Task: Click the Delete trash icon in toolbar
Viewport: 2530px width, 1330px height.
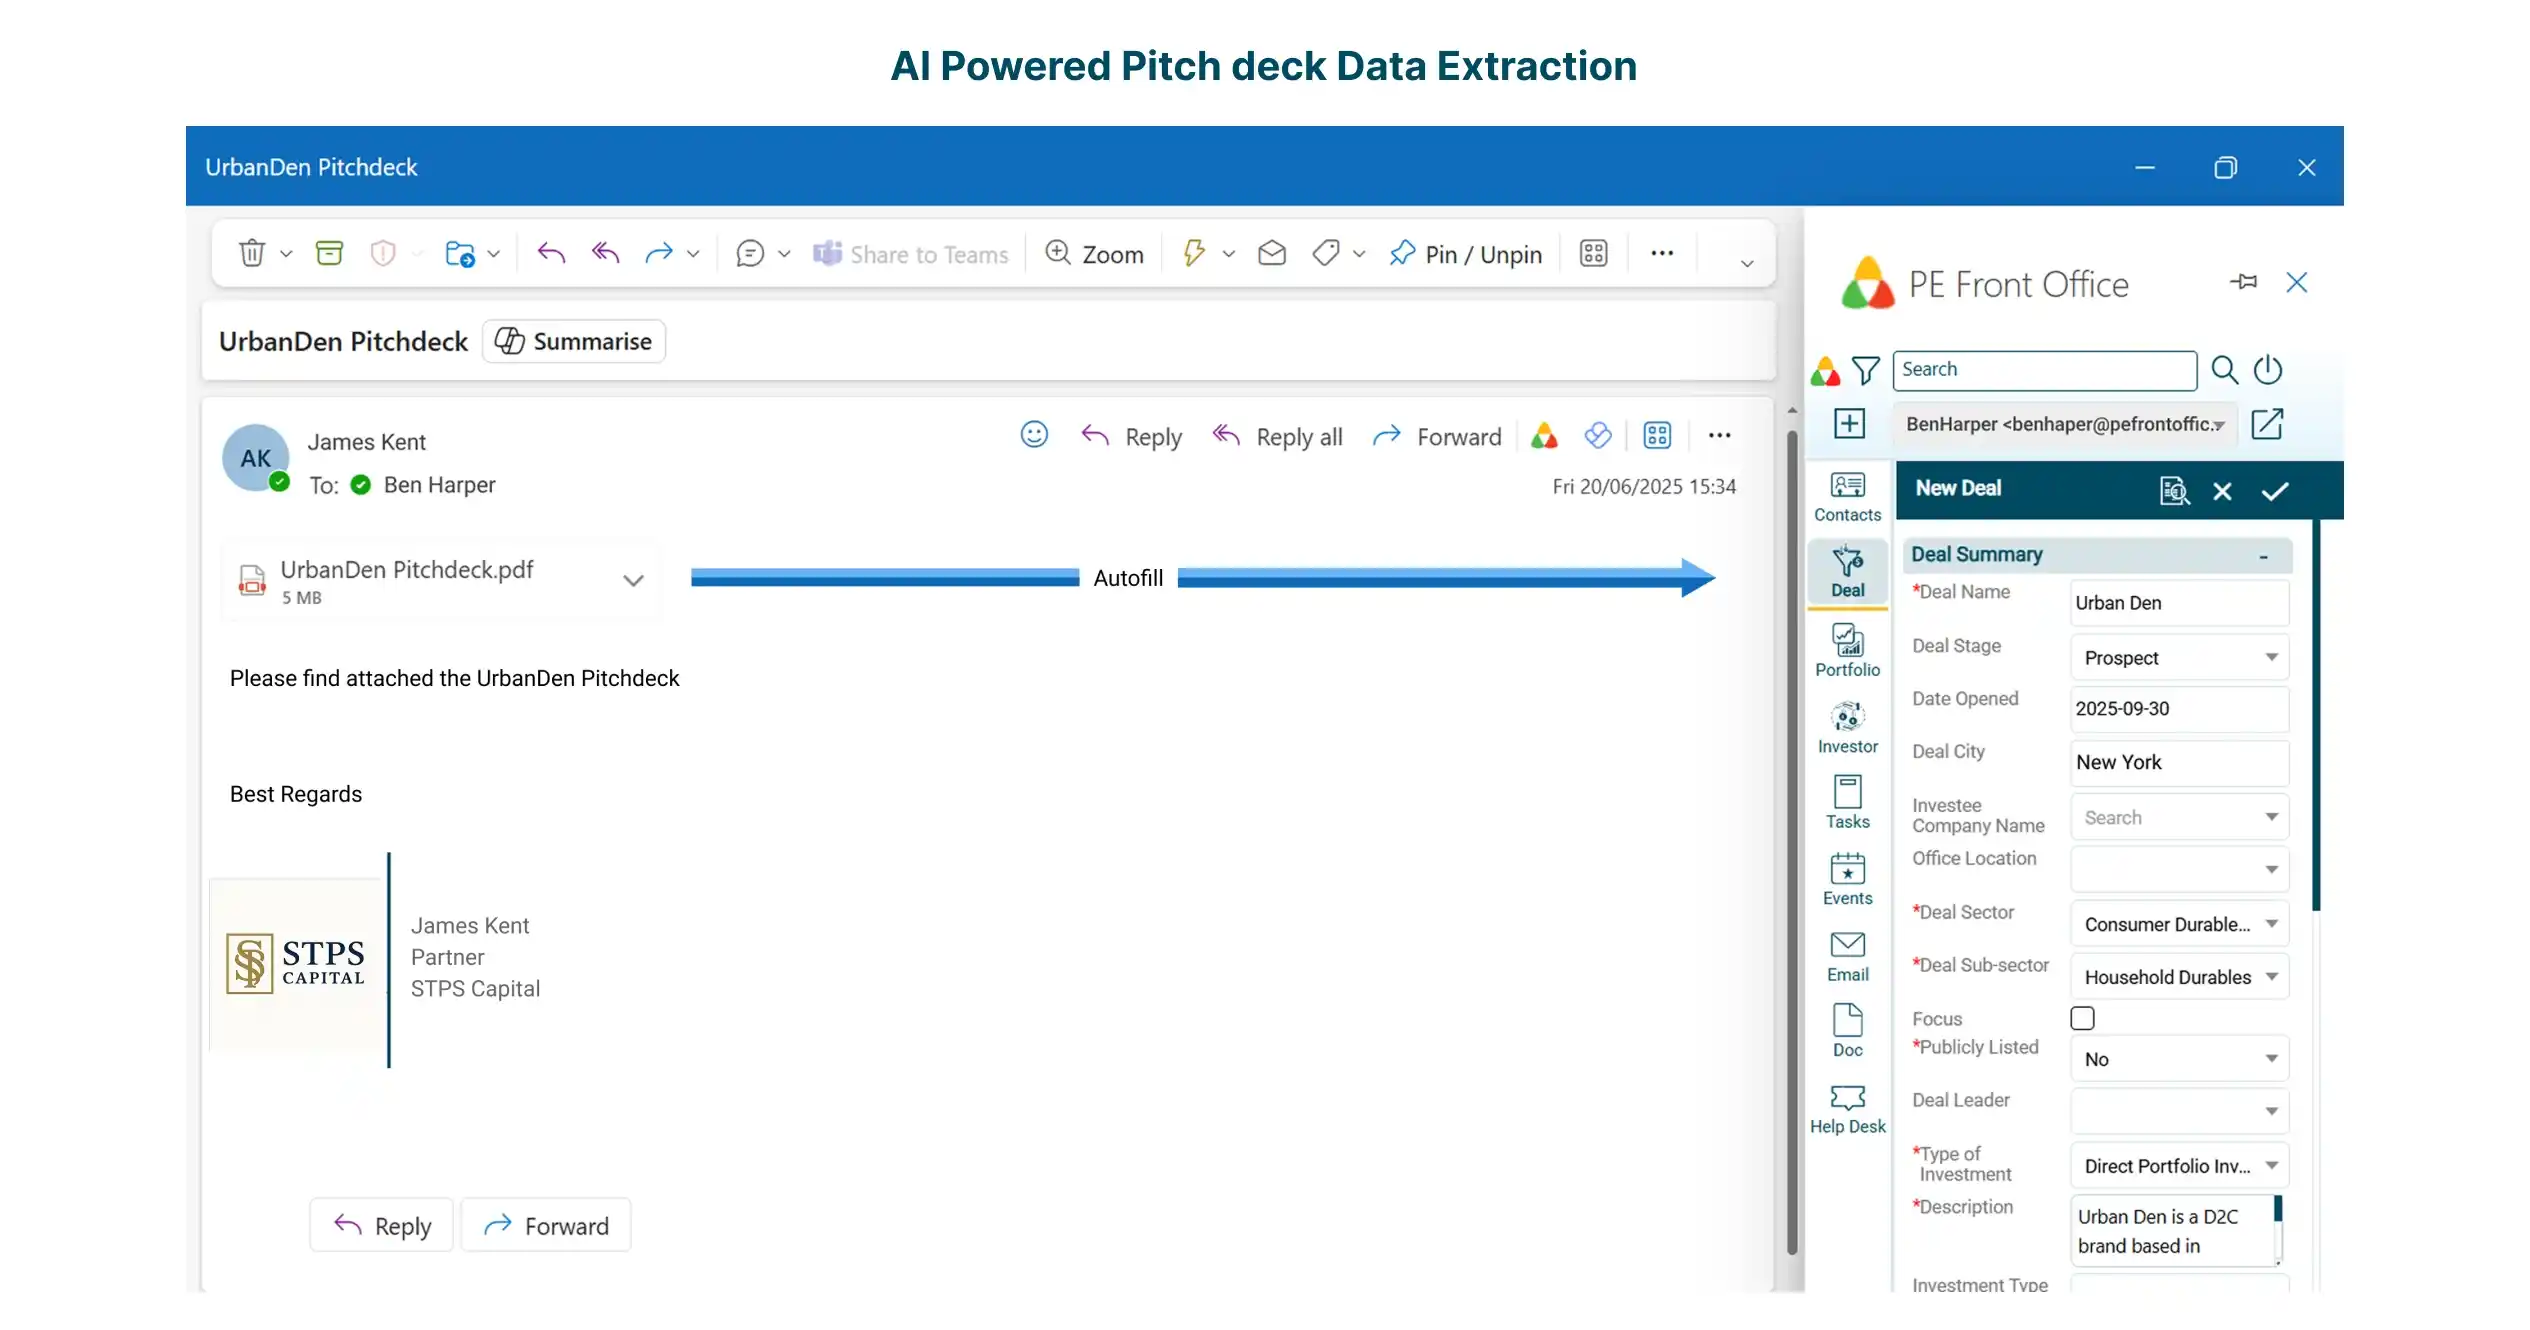Action: coord(252,253)
